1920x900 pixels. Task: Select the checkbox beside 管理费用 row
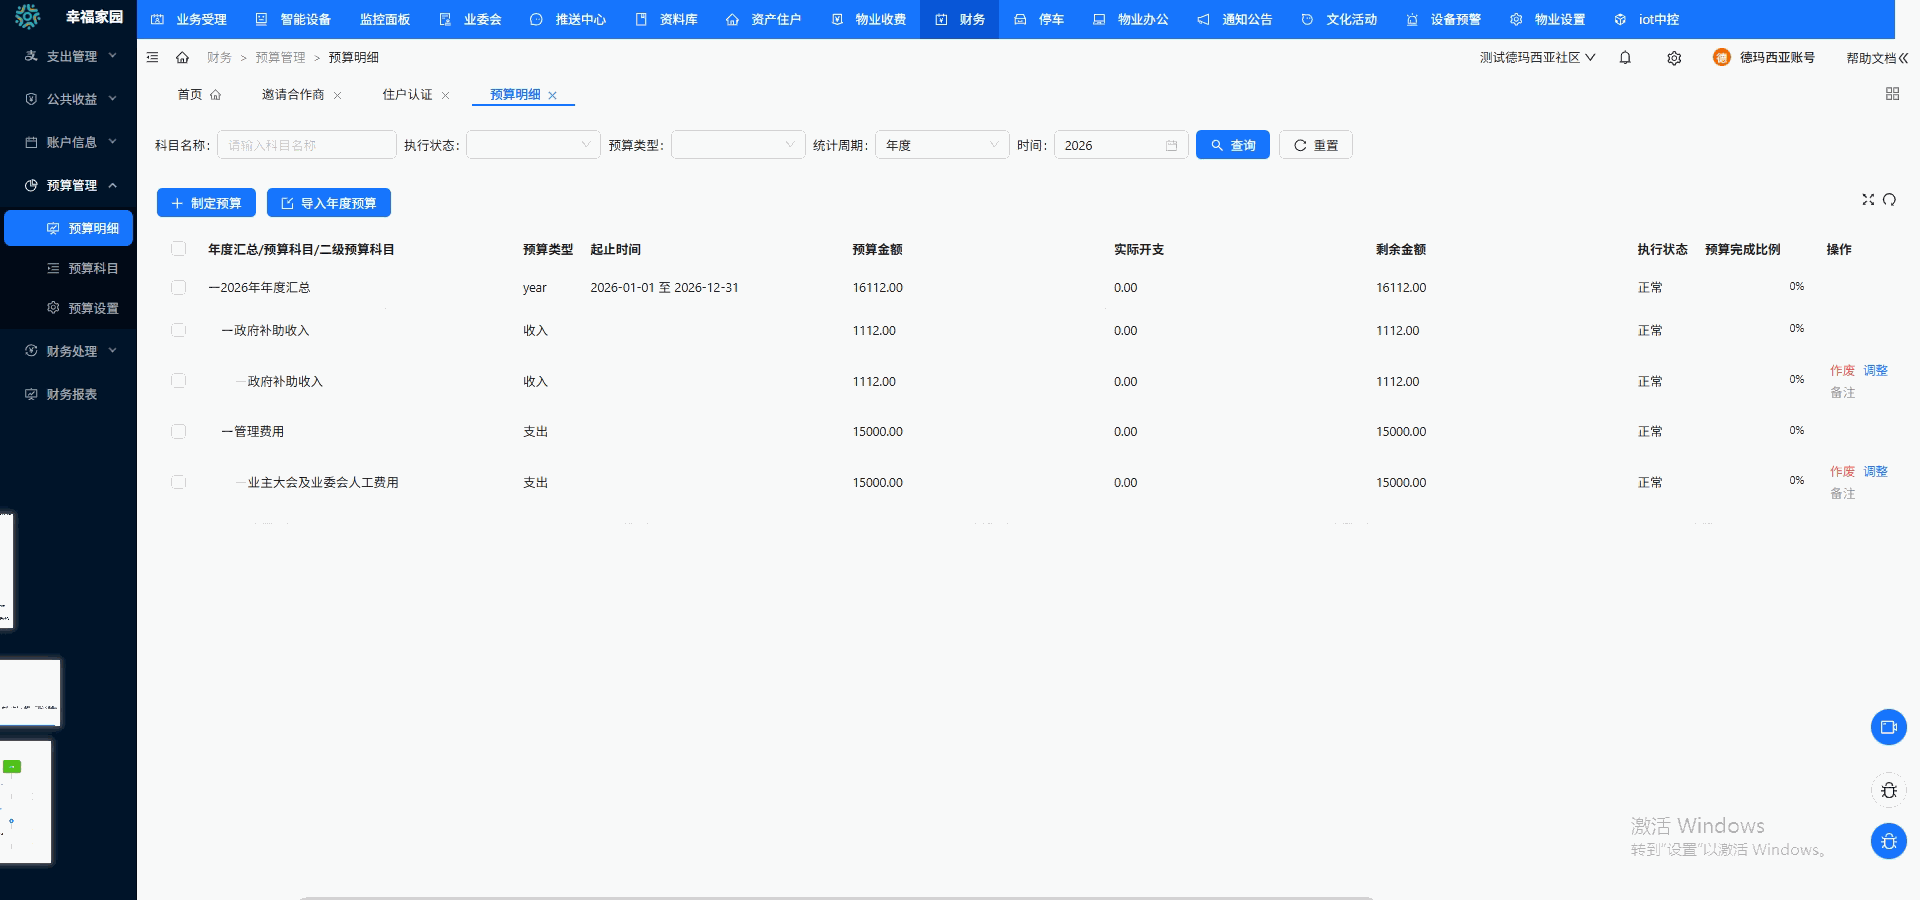pos(178,431)
